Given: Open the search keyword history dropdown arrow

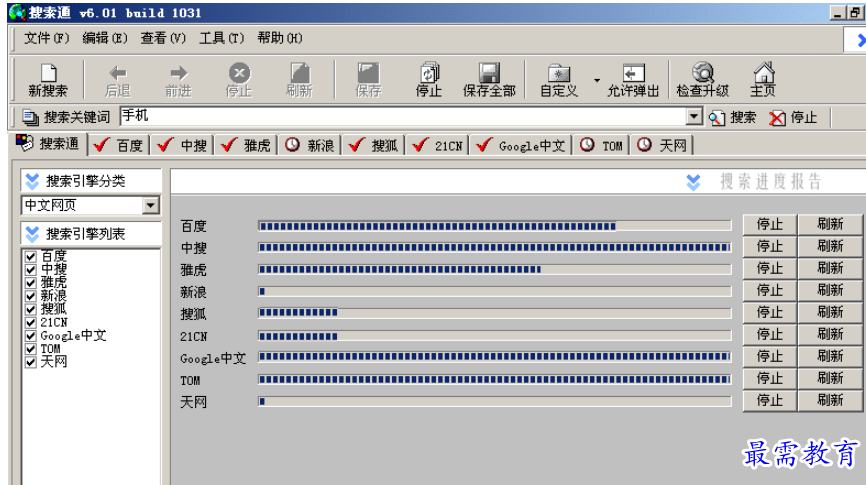Looking at the screenshot, I should 694,116.
